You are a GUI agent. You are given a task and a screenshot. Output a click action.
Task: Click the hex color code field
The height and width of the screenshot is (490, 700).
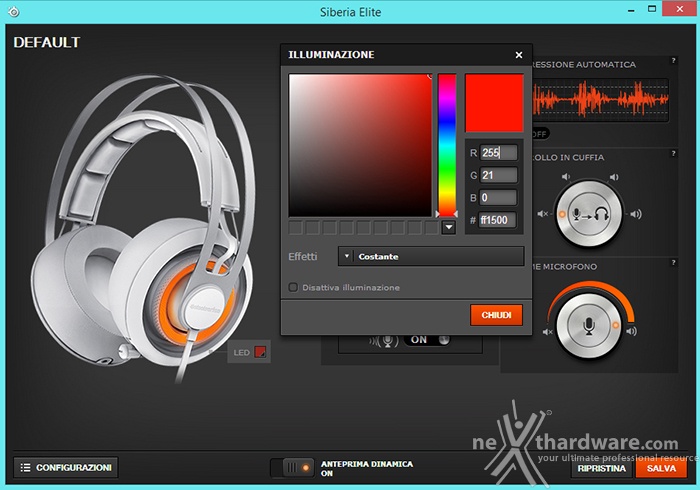pyautogui.click(x=497, y=220)
